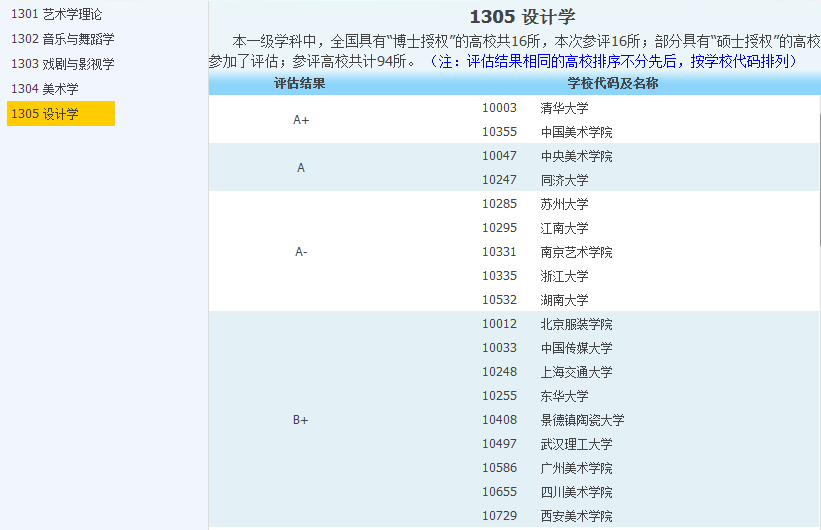Select 北京服装学院 entry
Screen dimensions: 821x530
pyautogui.click(x=576, y=324)
